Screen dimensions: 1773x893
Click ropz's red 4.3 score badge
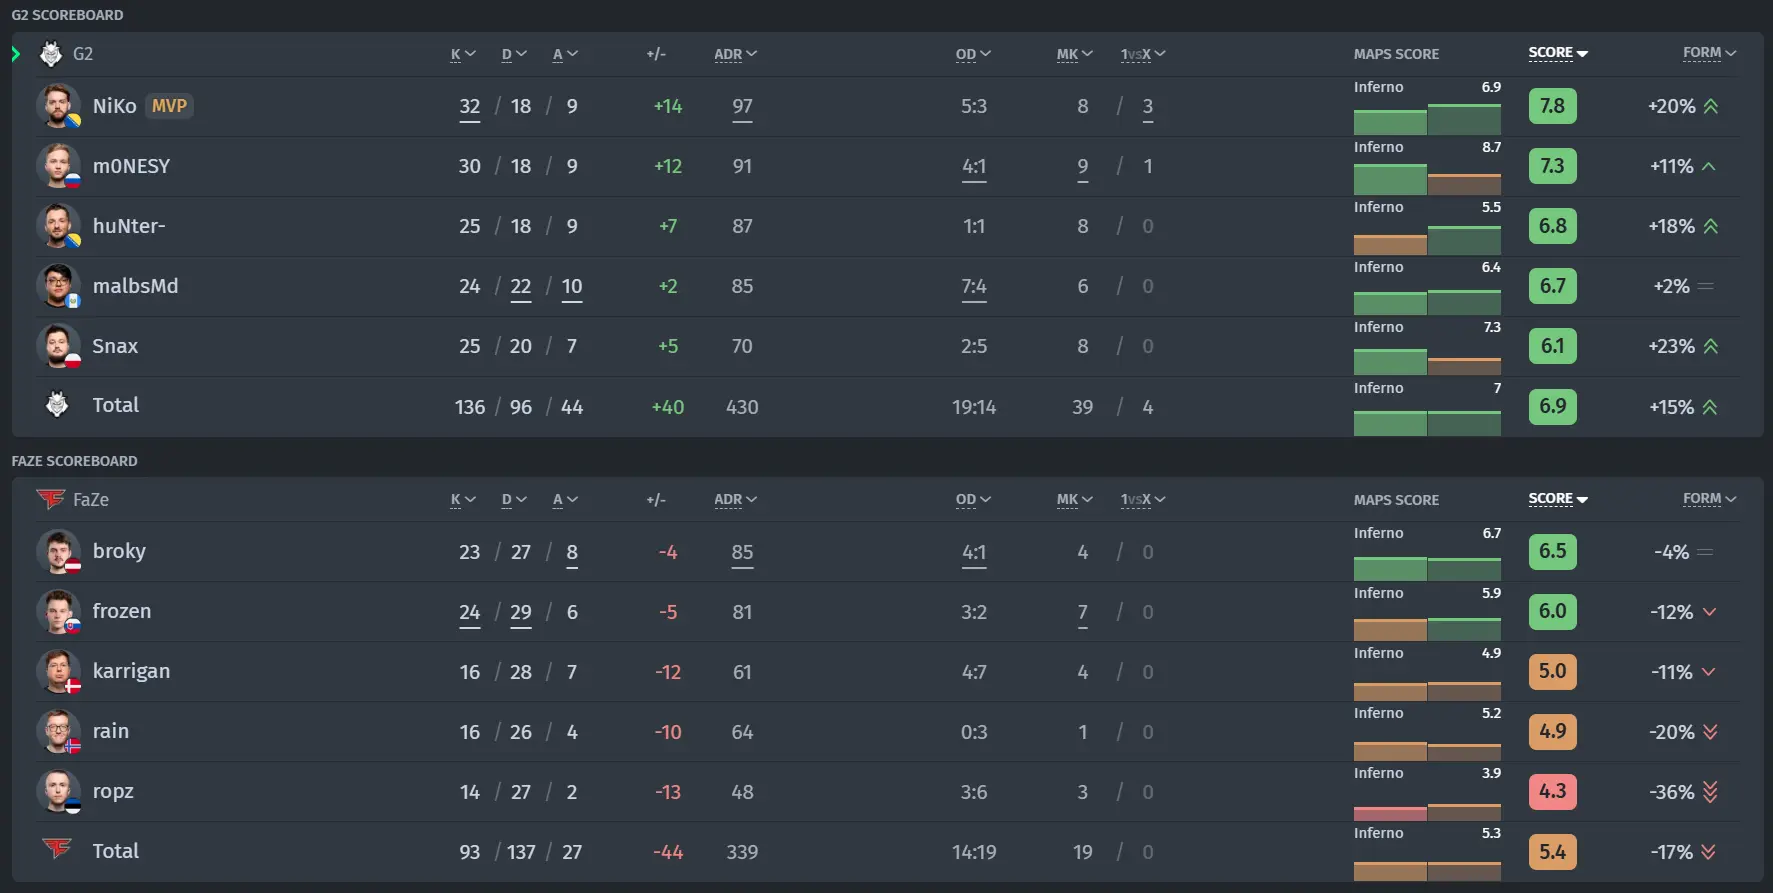1552,792
